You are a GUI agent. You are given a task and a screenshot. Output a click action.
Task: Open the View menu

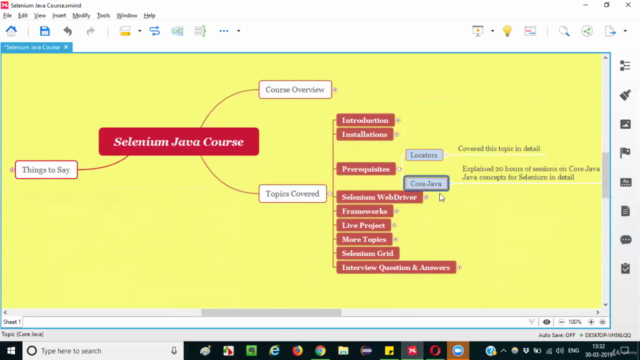pyautogui.click(x=40, y=16)
